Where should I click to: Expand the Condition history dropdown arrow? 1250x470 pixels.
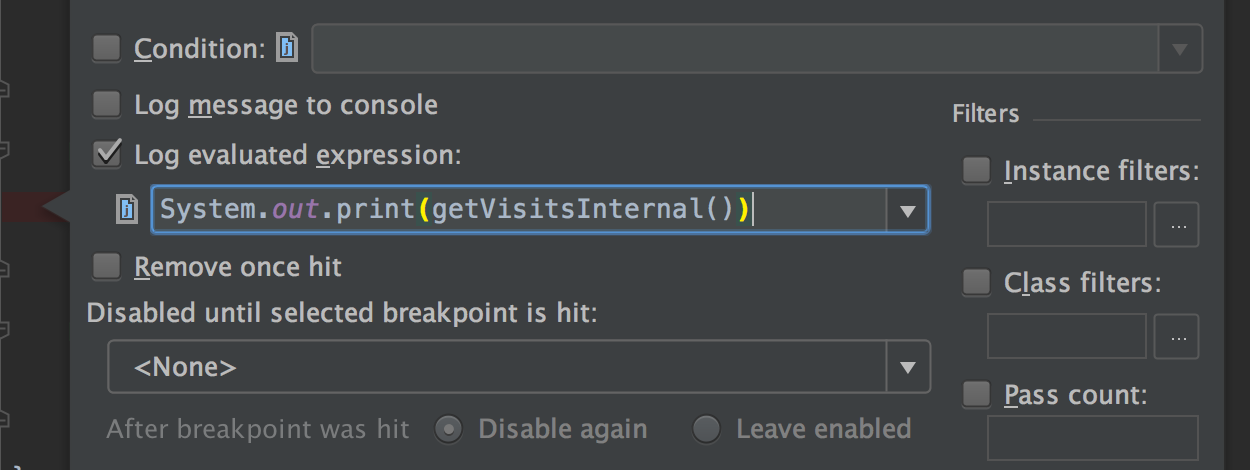click(x=1180, y=49)
